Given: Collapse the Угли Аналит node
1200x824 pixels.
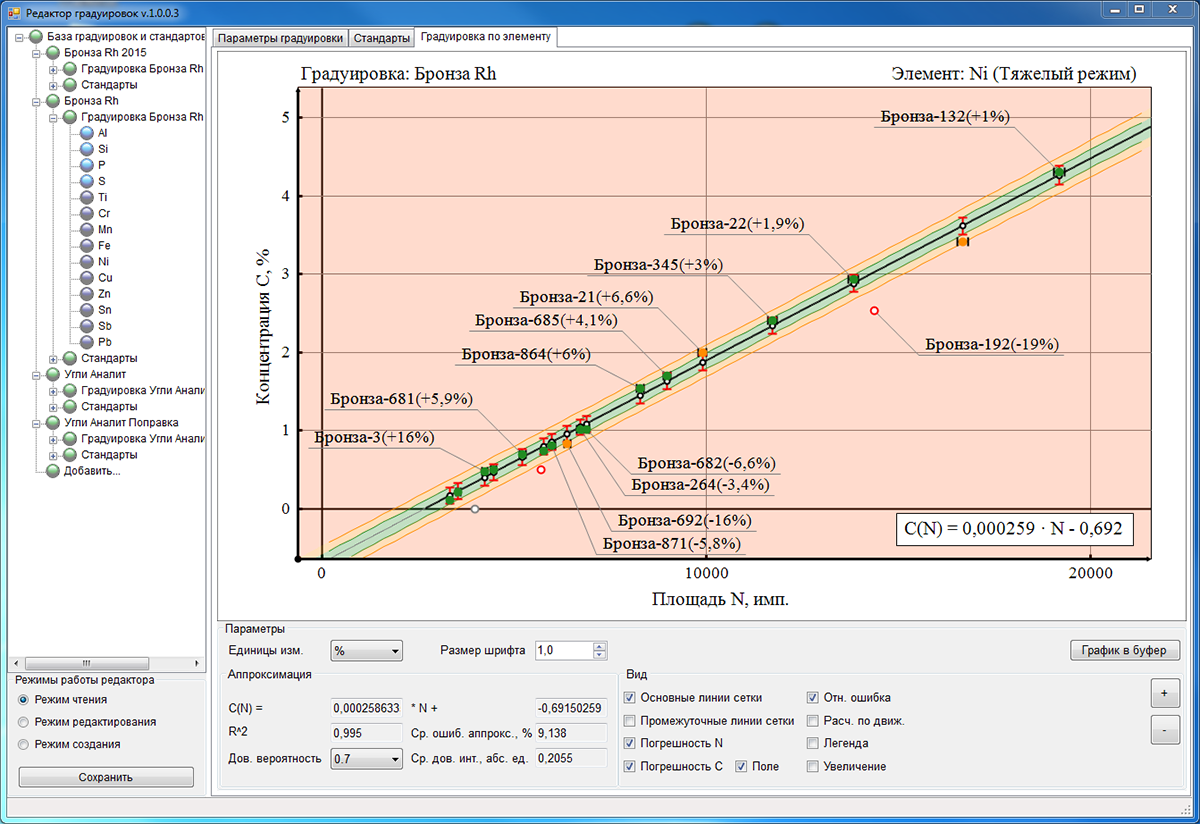Looking at the screenshot, I should tap(37, 375).
